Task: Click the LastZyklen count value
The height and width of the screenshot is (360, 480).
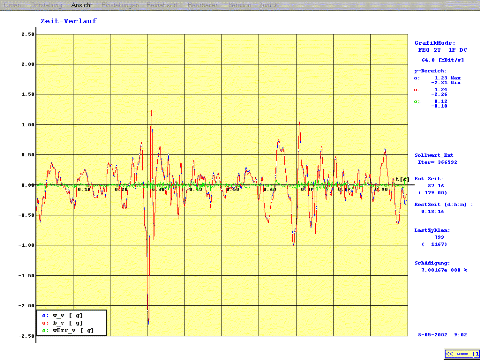Action: [439, 237]
